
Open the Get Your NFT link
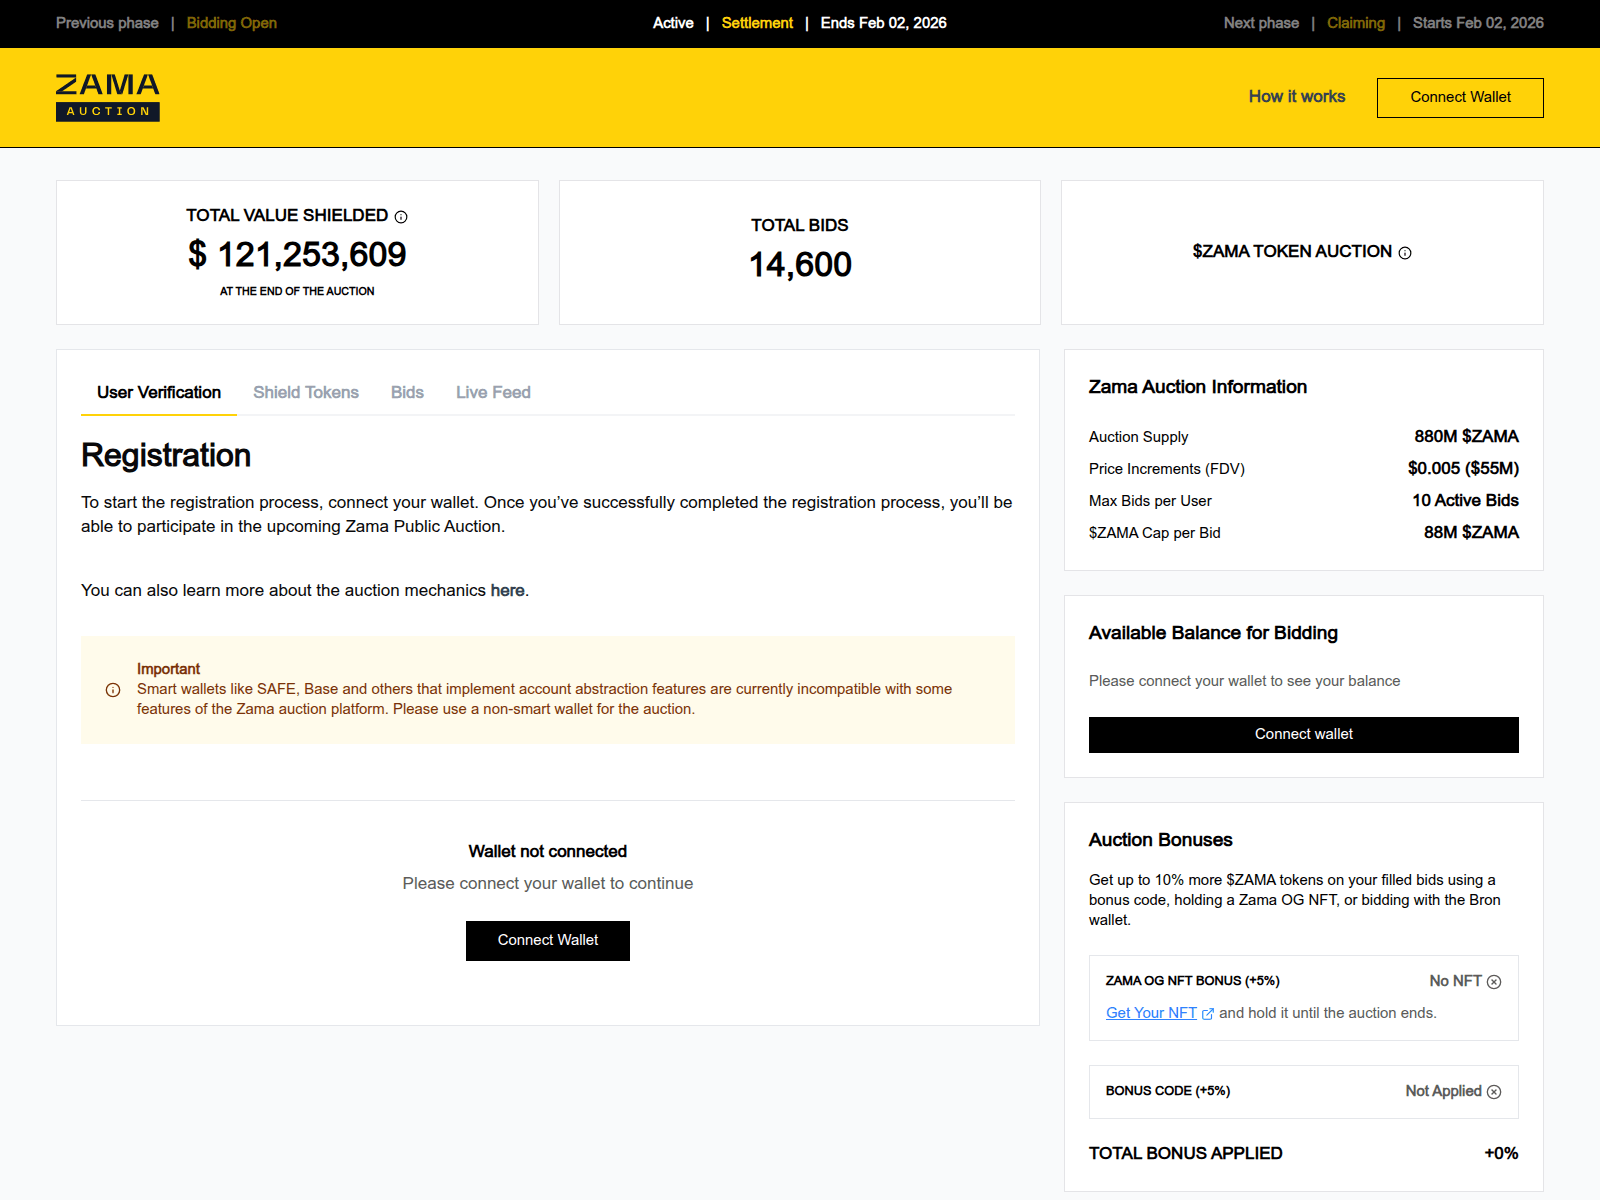(x=1151, y=1013)
